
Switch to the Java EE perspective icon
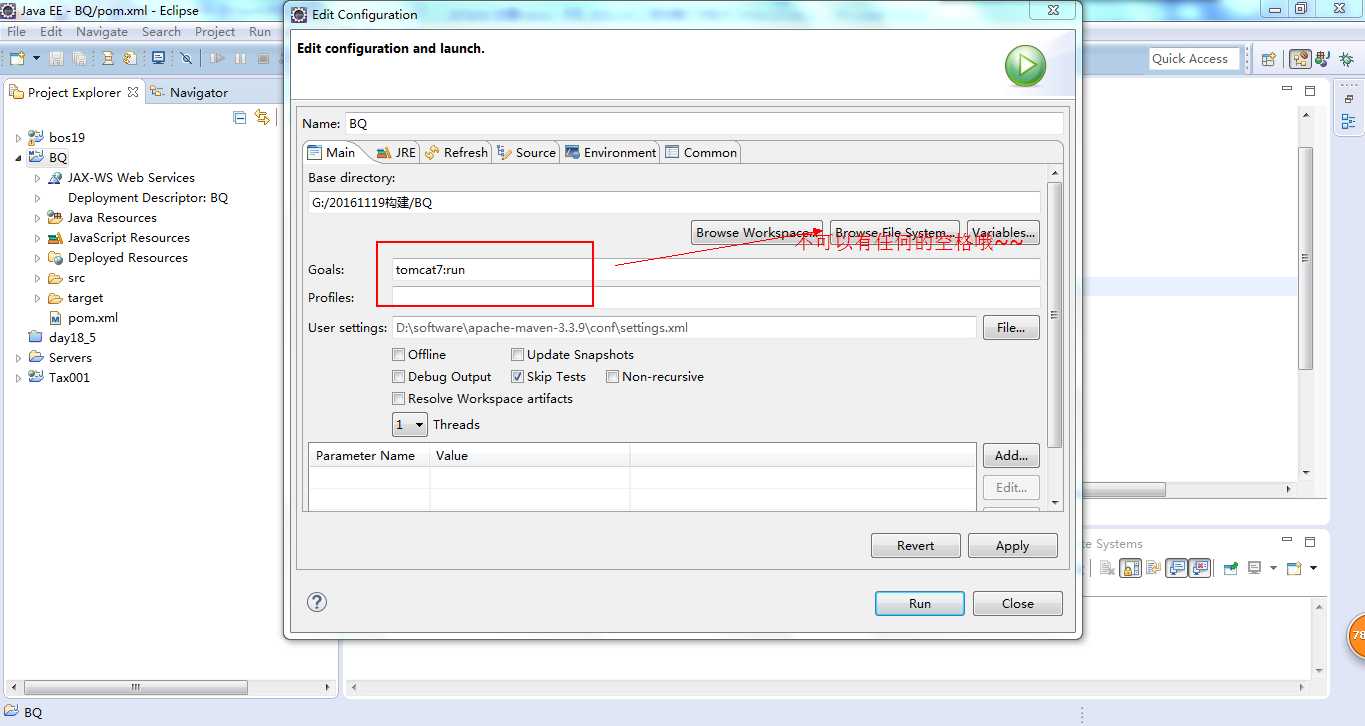[x=1300, y=59]
